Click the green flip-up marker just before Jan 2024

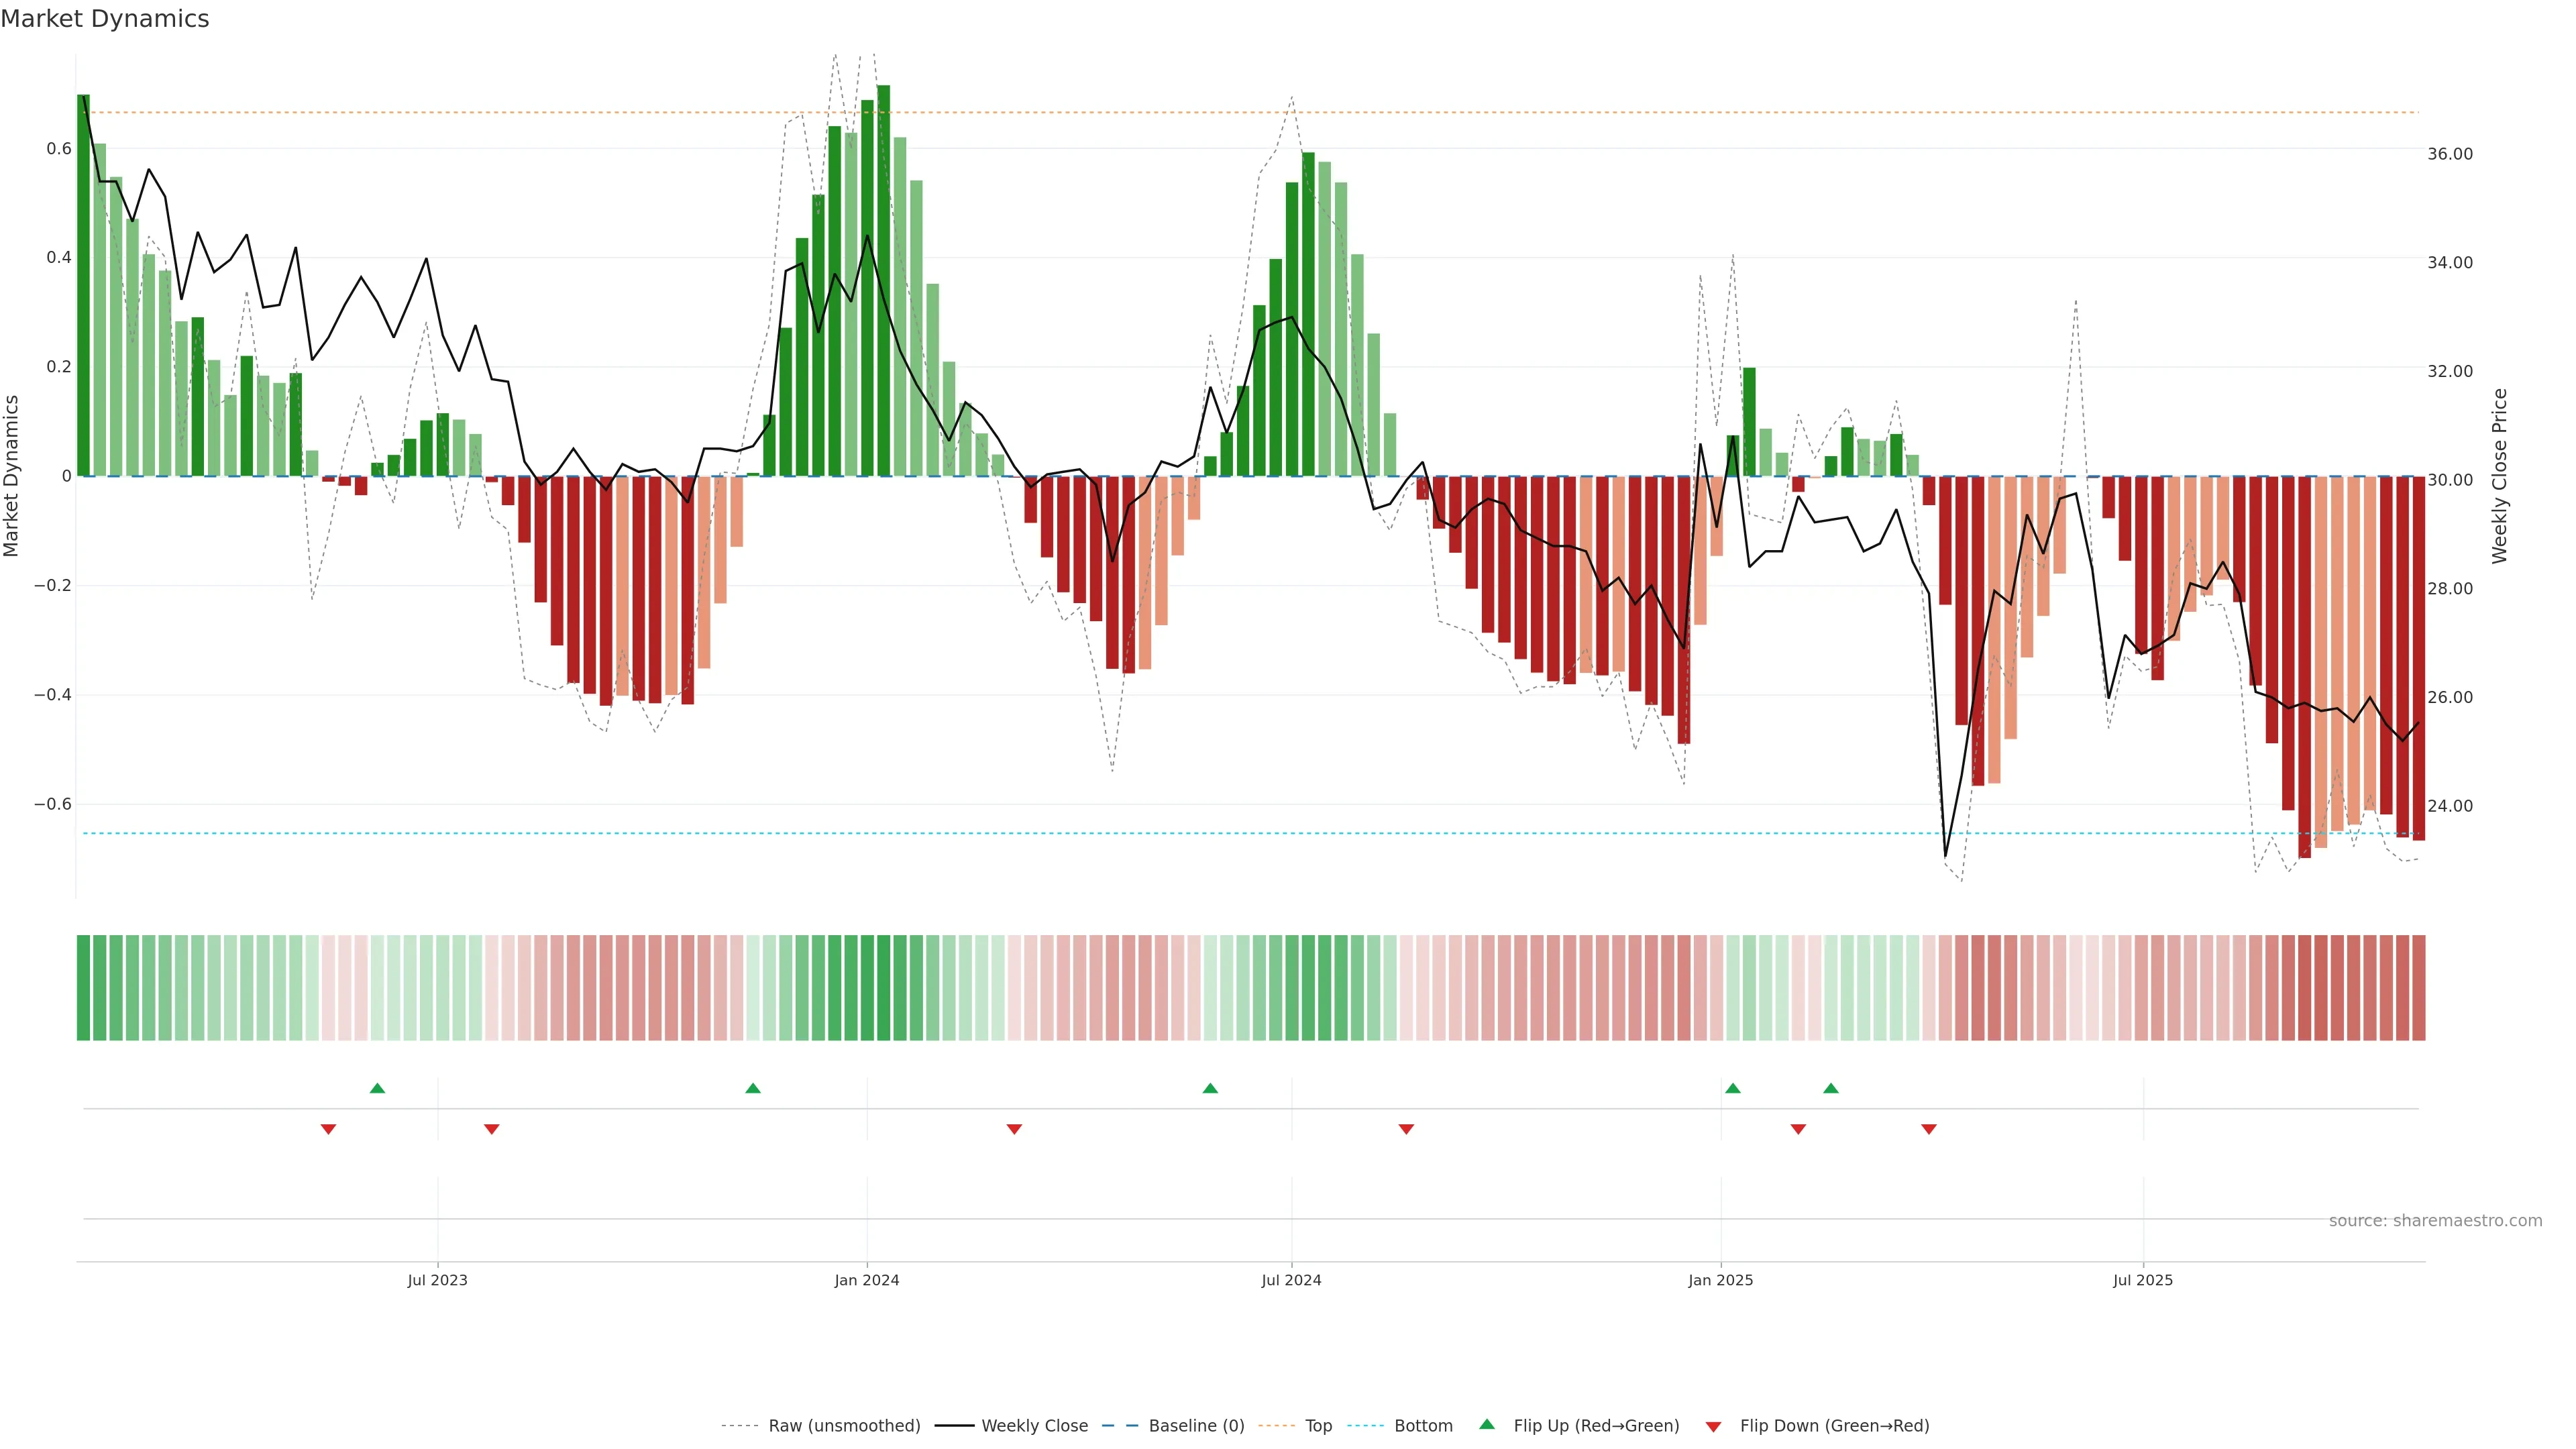(753, 1088)
